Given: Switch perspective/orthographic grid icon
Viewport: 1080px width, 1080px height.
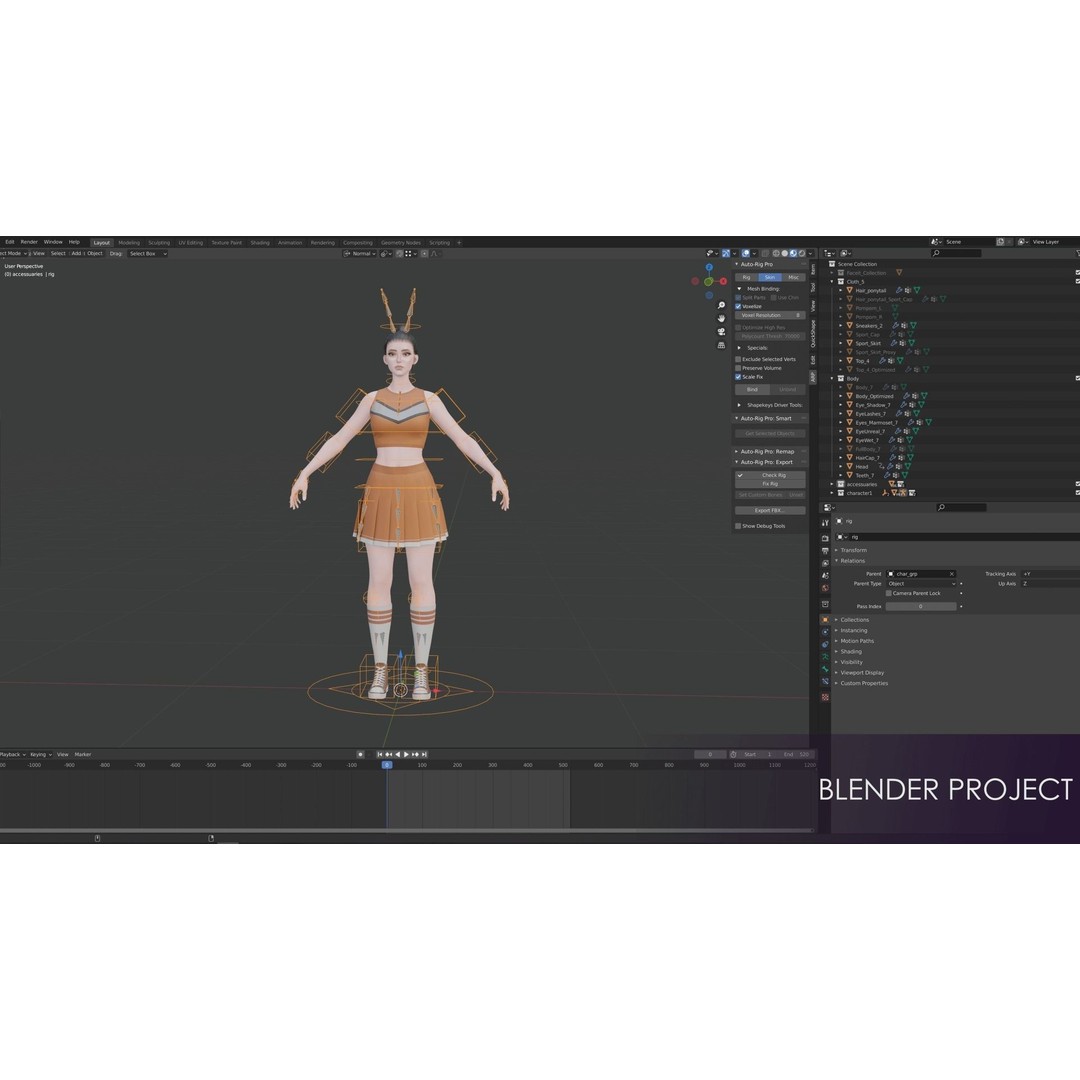Looking at the screenshot, I should 721,345.
